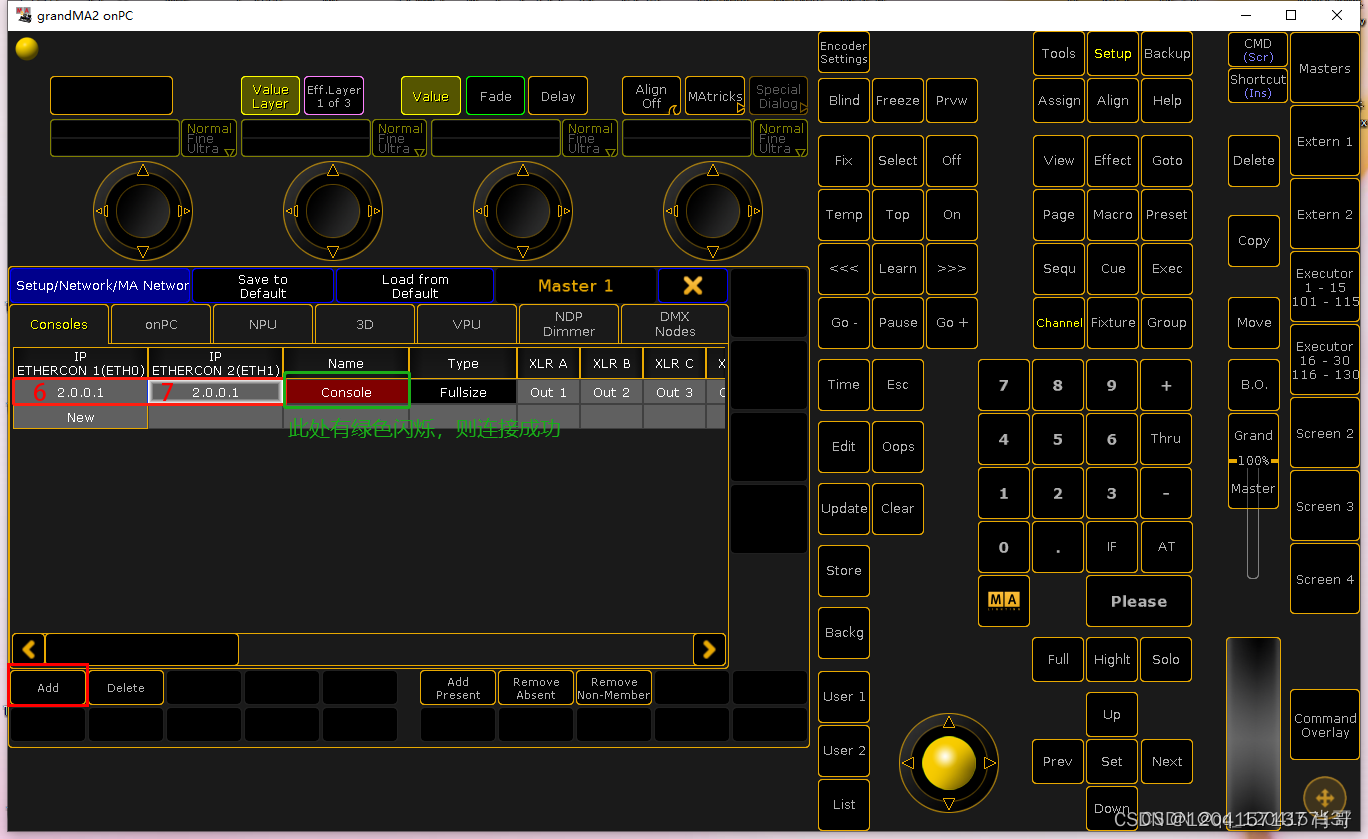Select the ETHERCON 1 IP cell 2.0.0.1

coord(80,393)
